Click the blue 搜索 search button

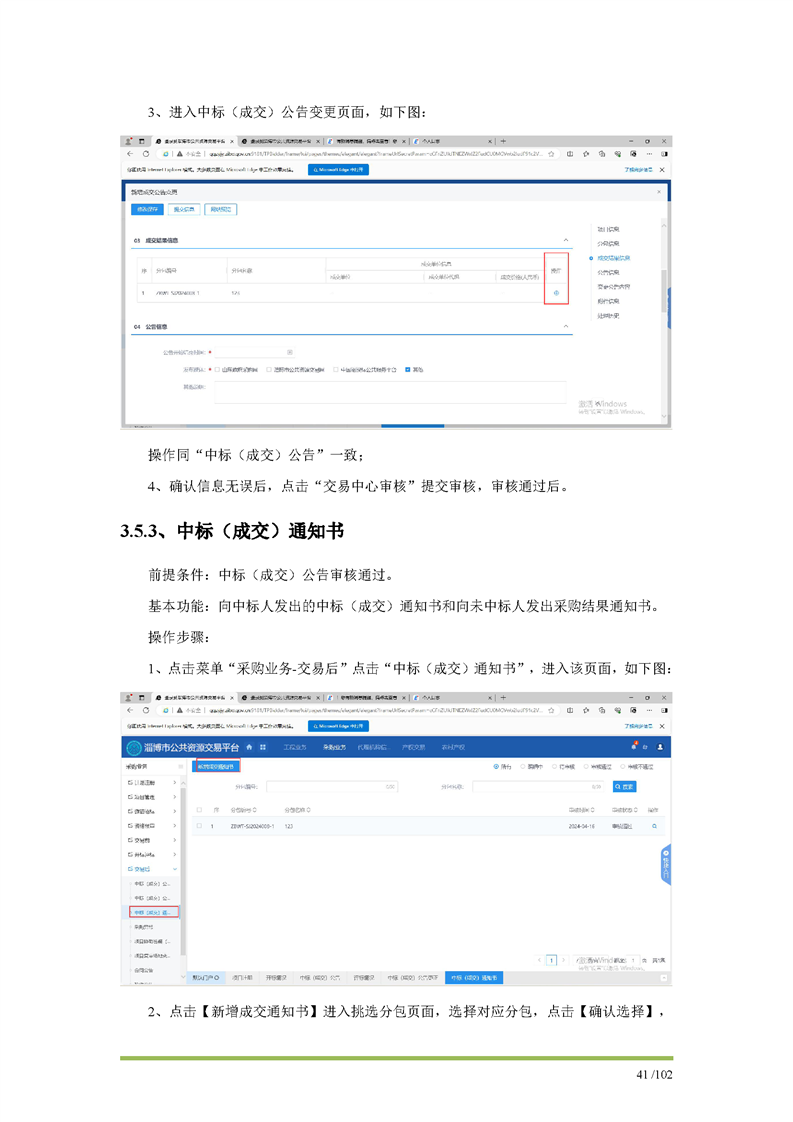point(624,787)
